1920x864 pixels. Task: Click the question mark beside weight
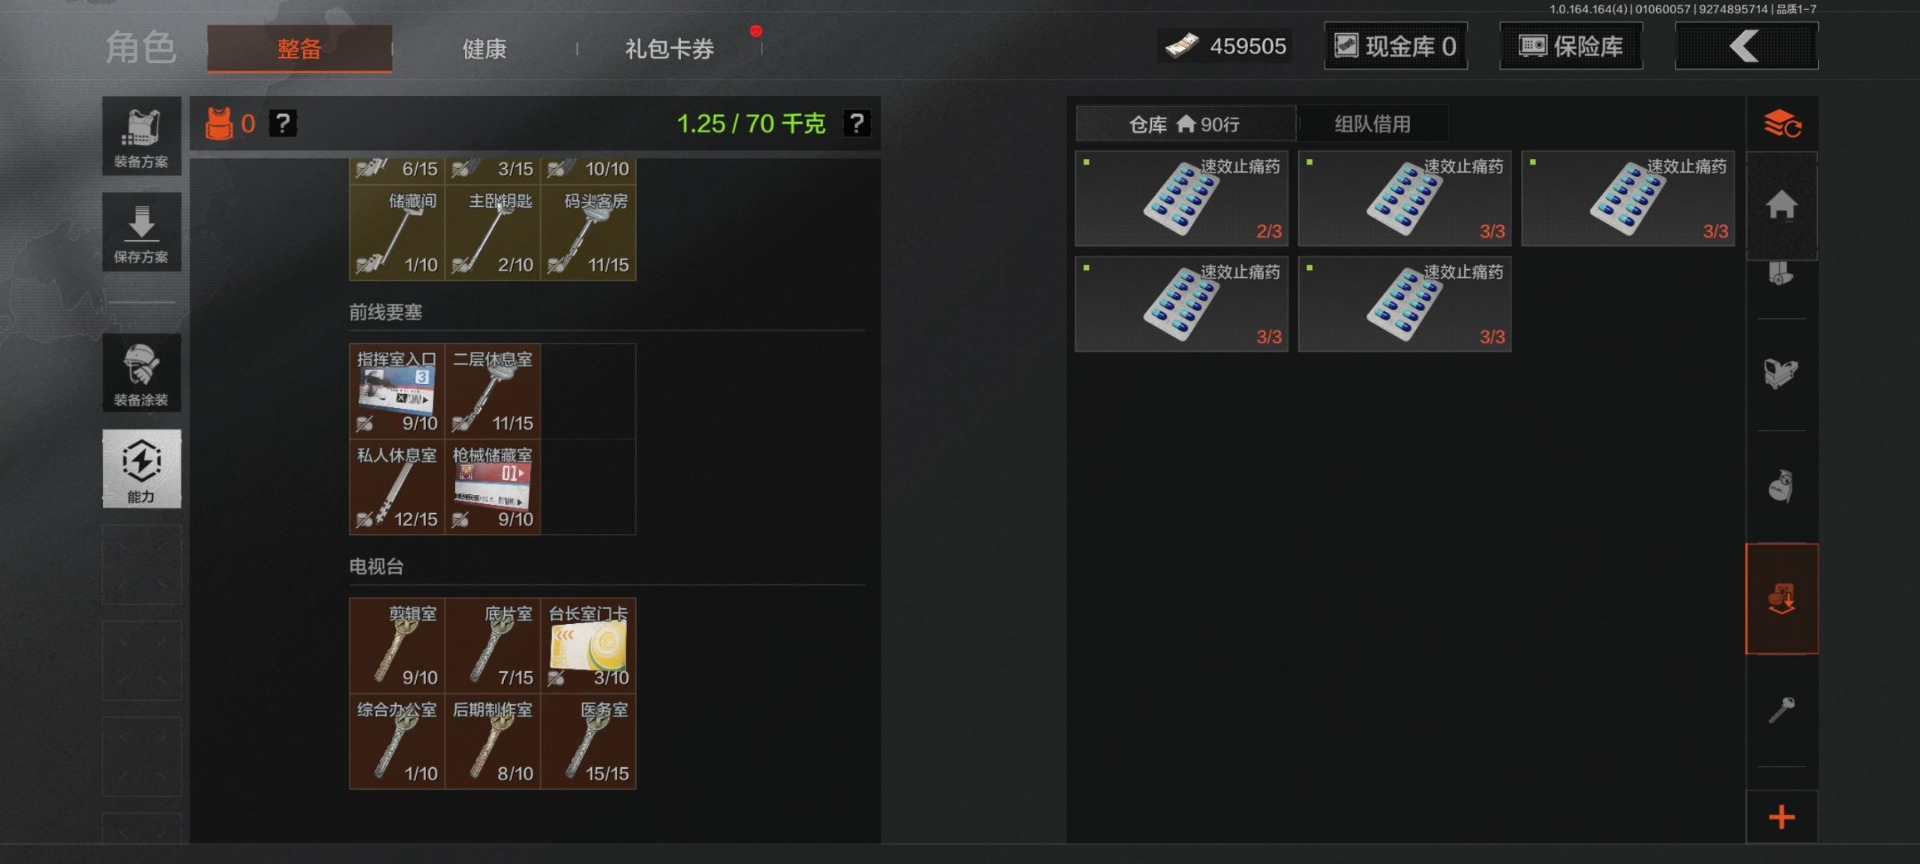(x=856, y=123)
